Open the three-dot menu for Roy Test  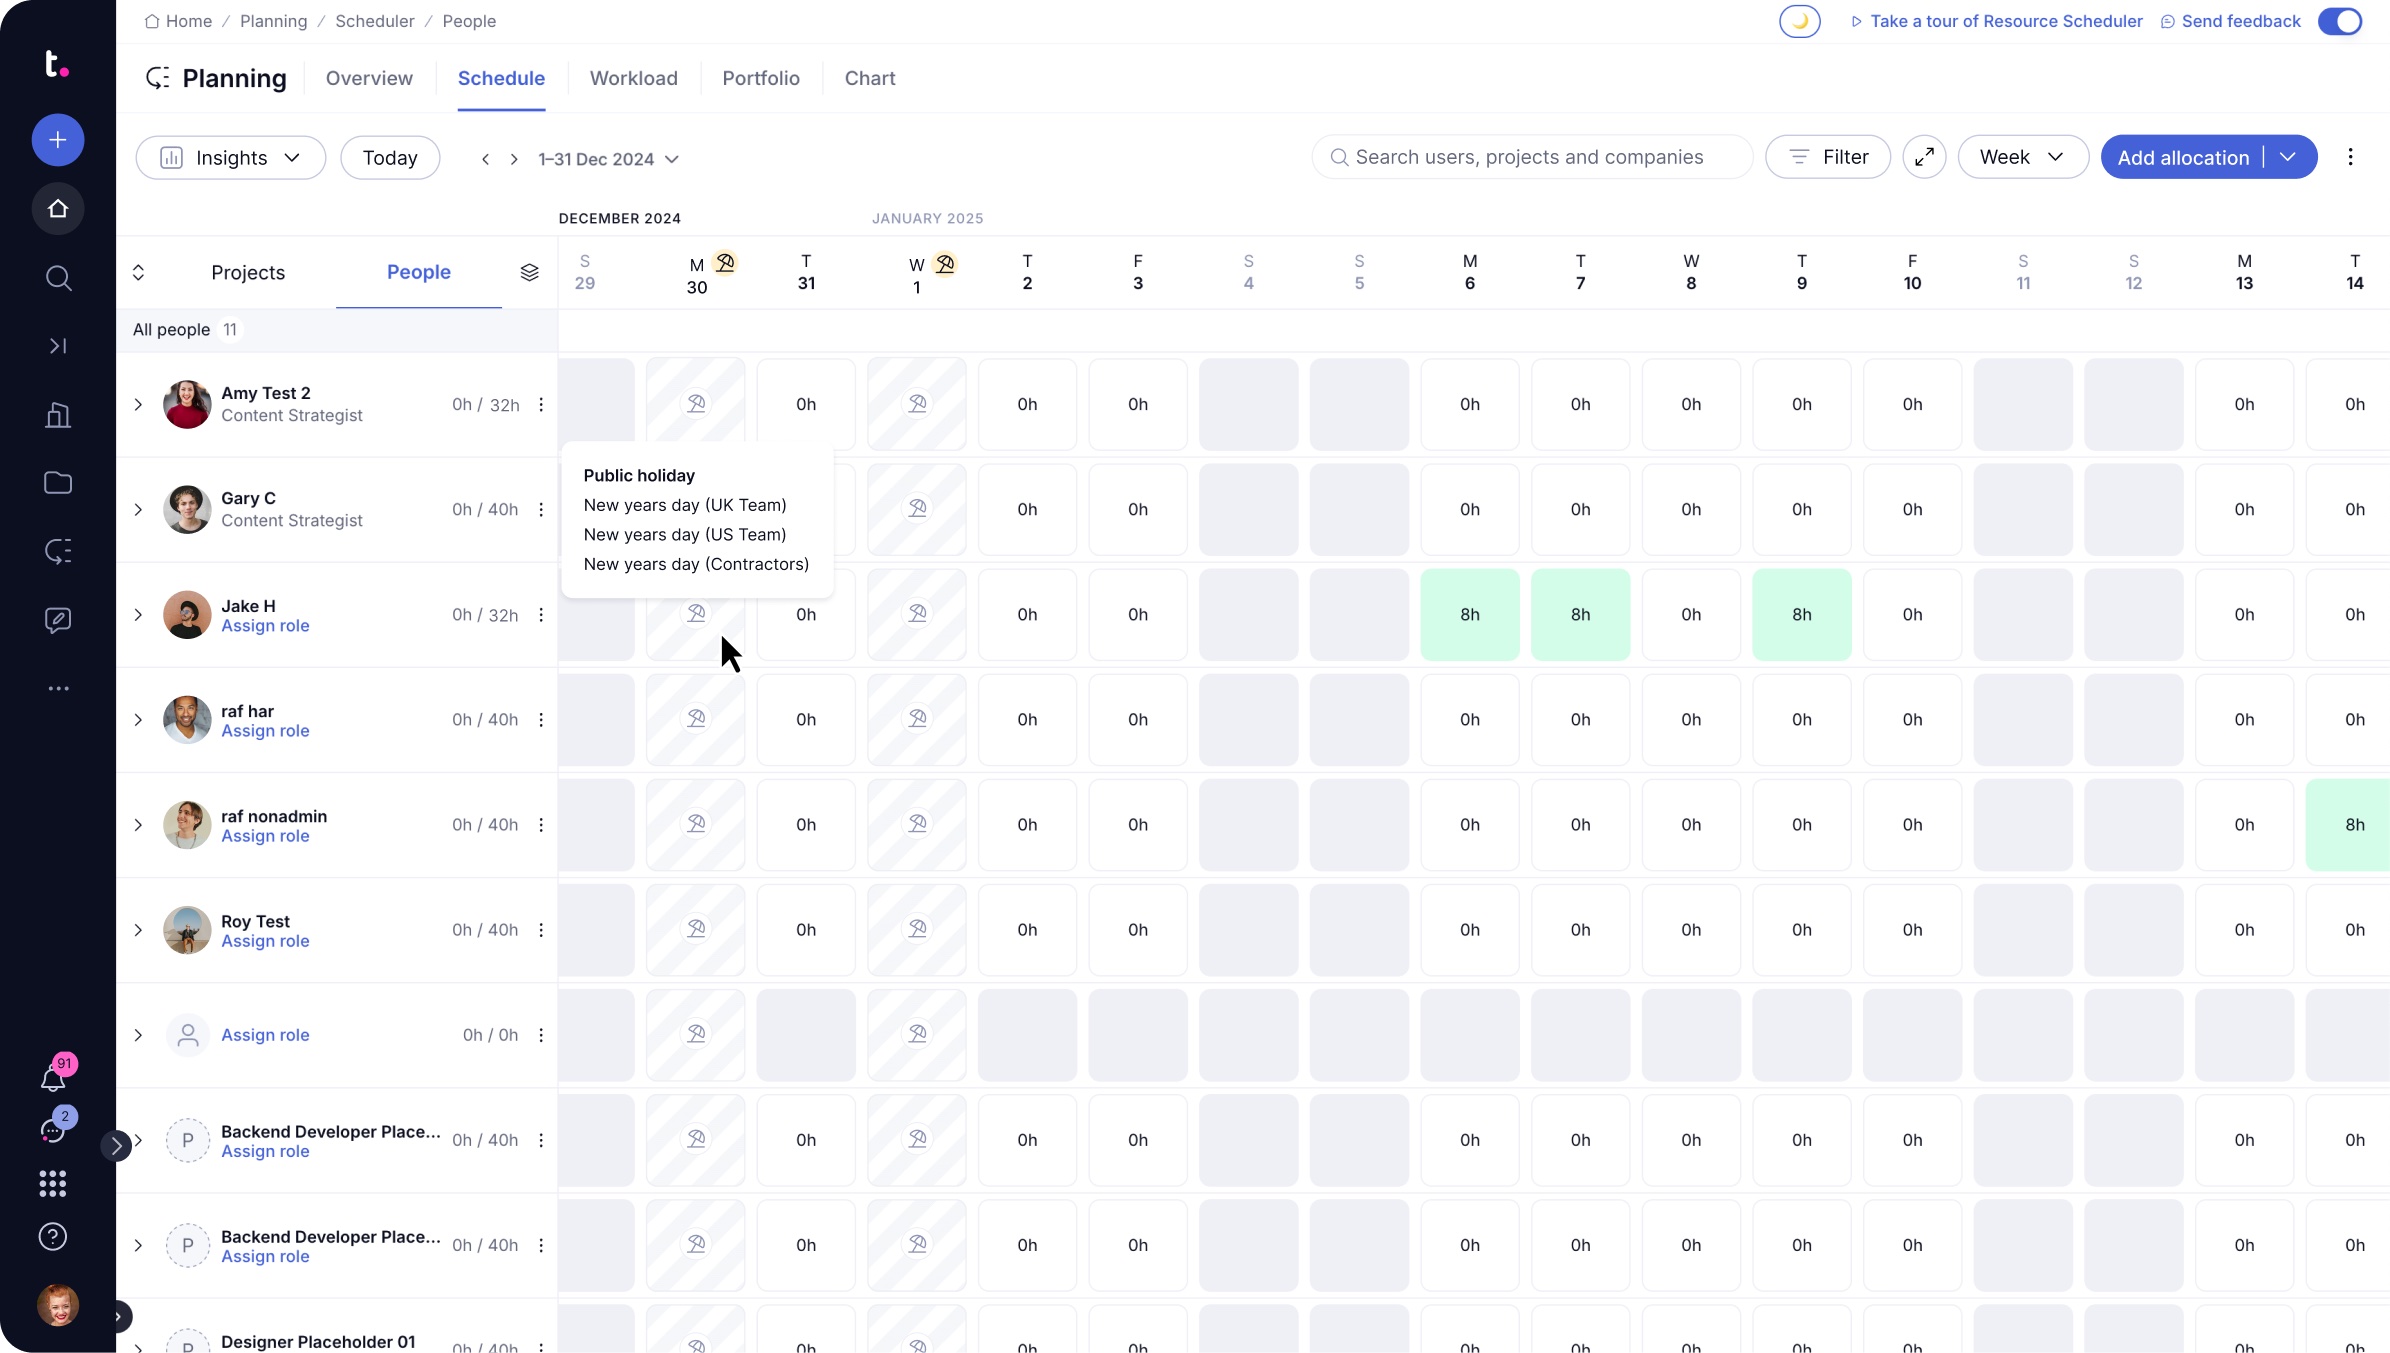[x=541, y=929]
